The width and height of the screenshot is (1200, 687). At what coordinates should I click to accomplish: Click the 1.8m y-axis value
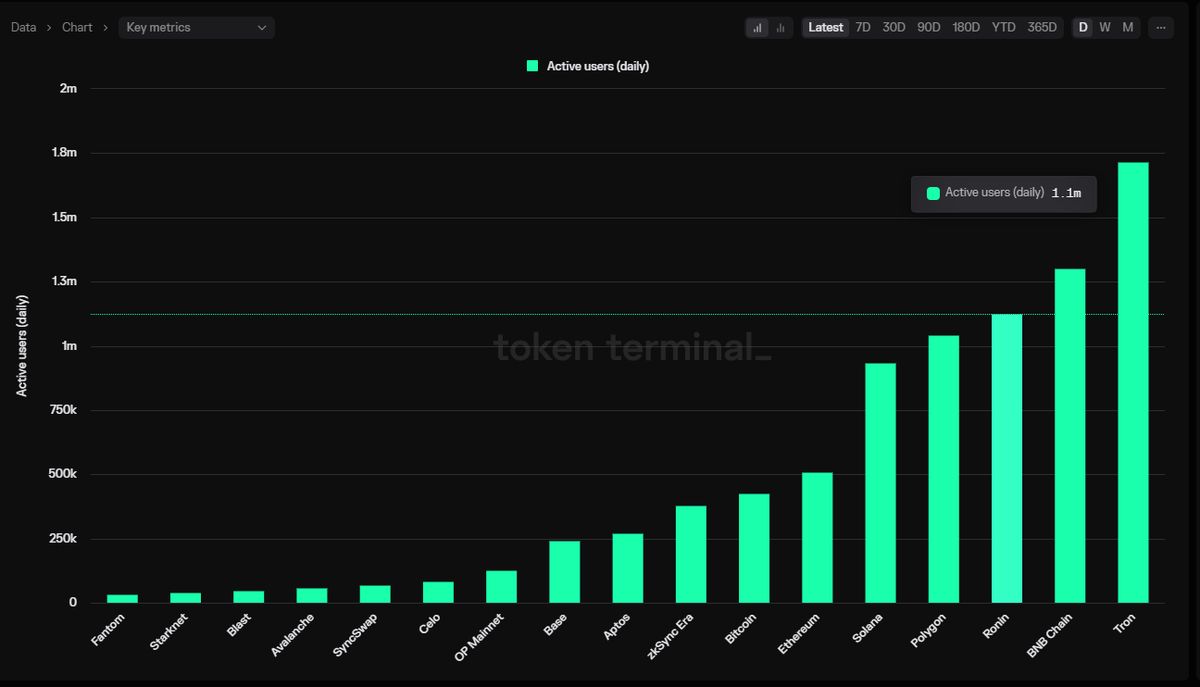point(64,153)
